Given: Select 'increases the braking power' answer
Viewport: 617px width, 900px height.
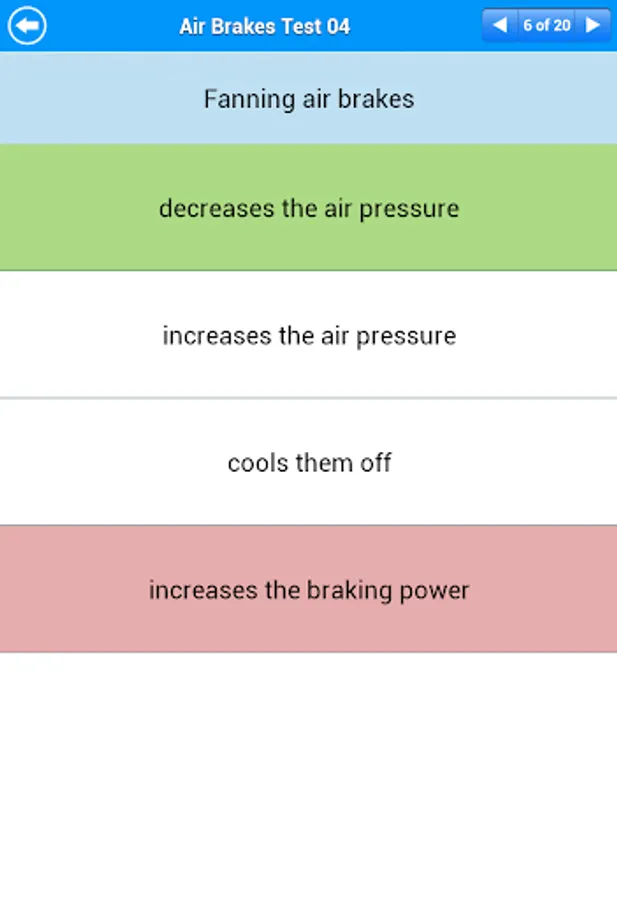Looking at the screenshot, I should [308, 589].
